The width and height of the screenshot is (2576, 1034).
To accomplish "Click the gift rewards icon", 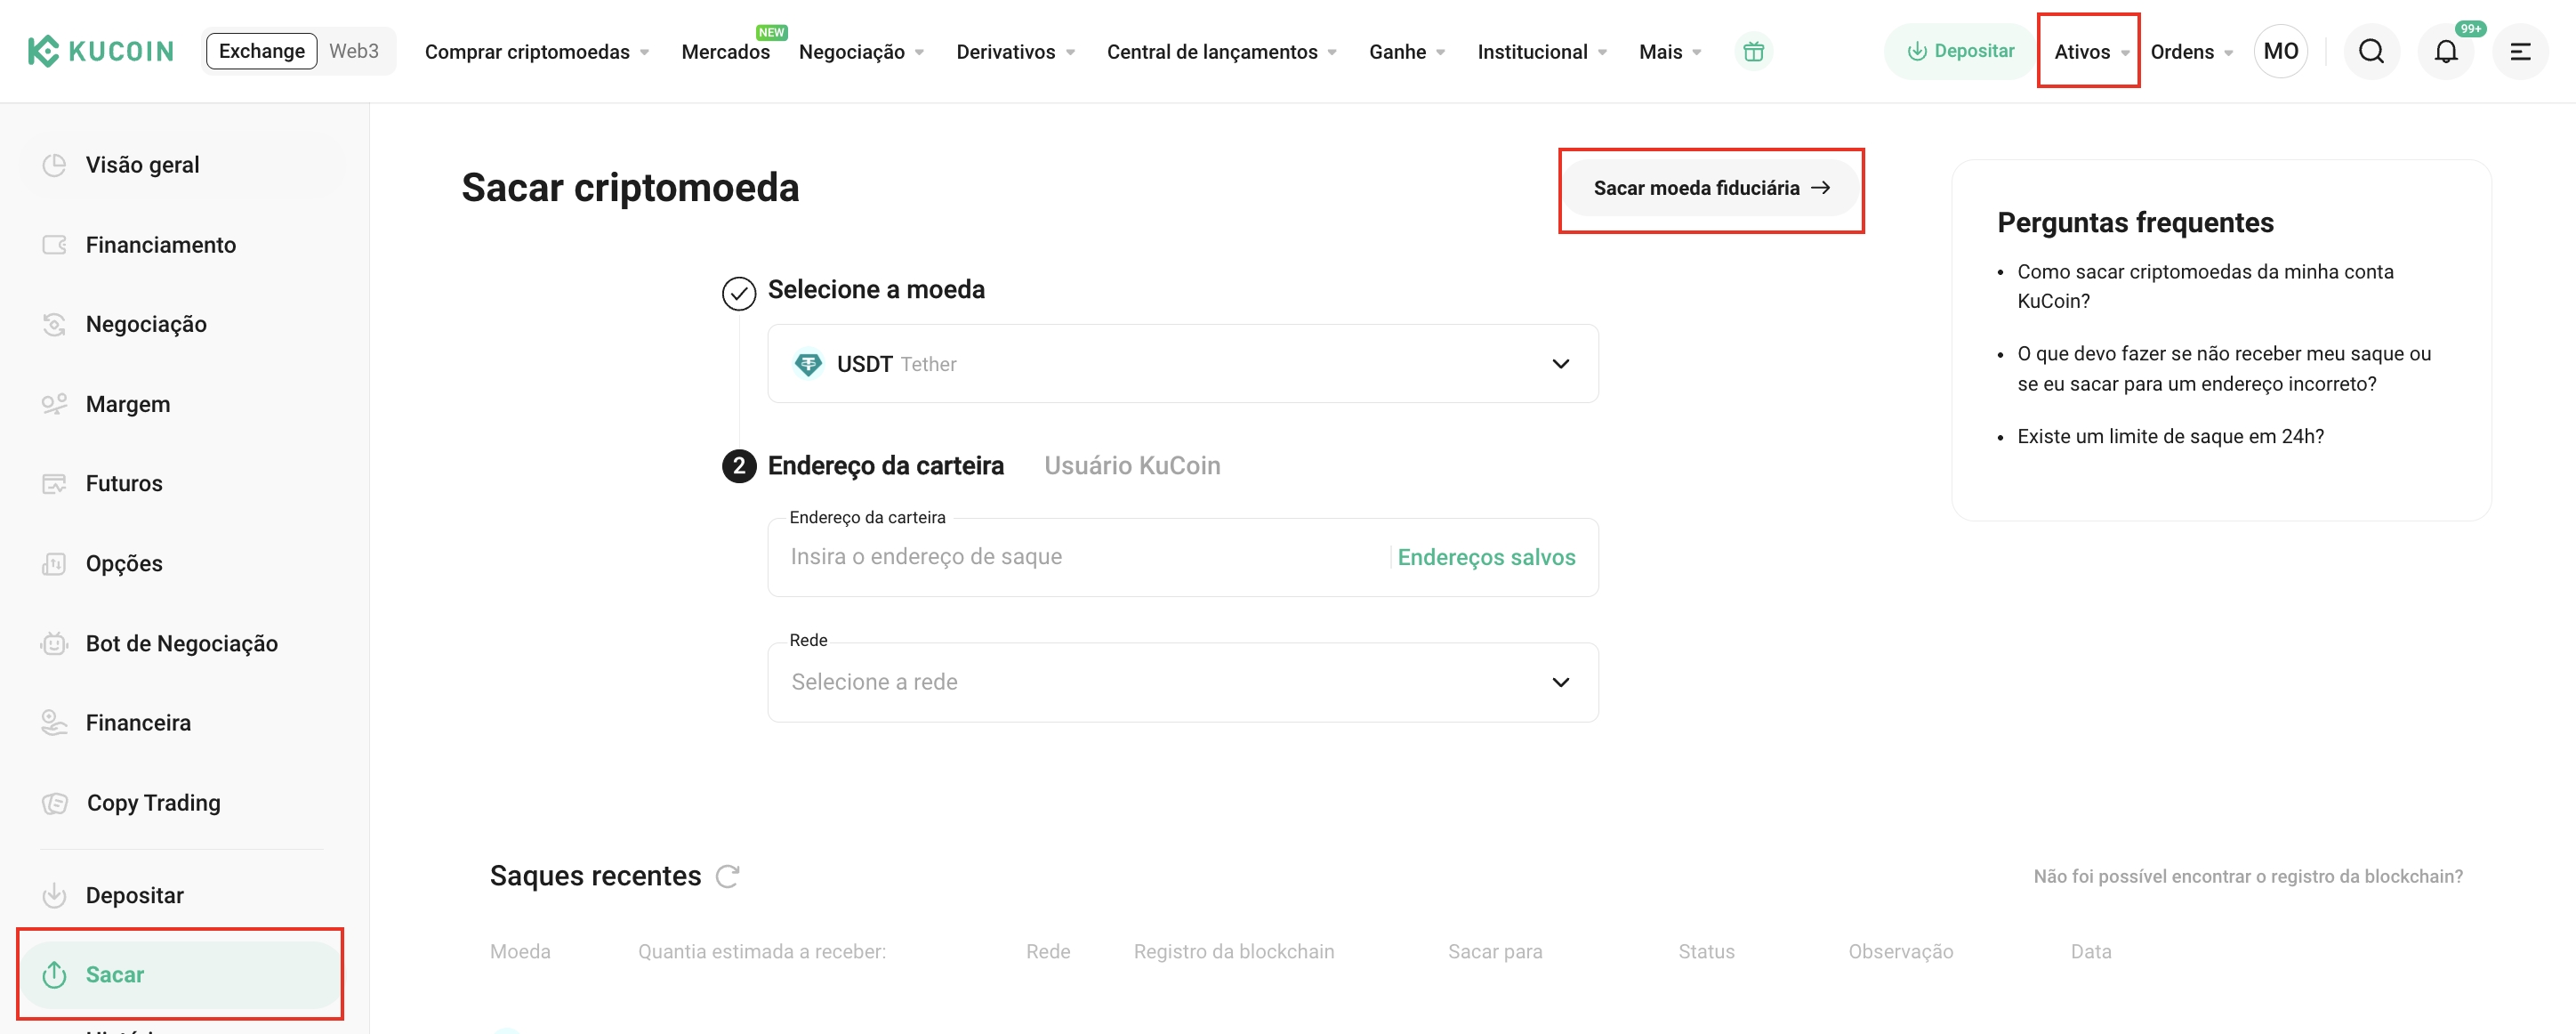I will (1753, 52).
